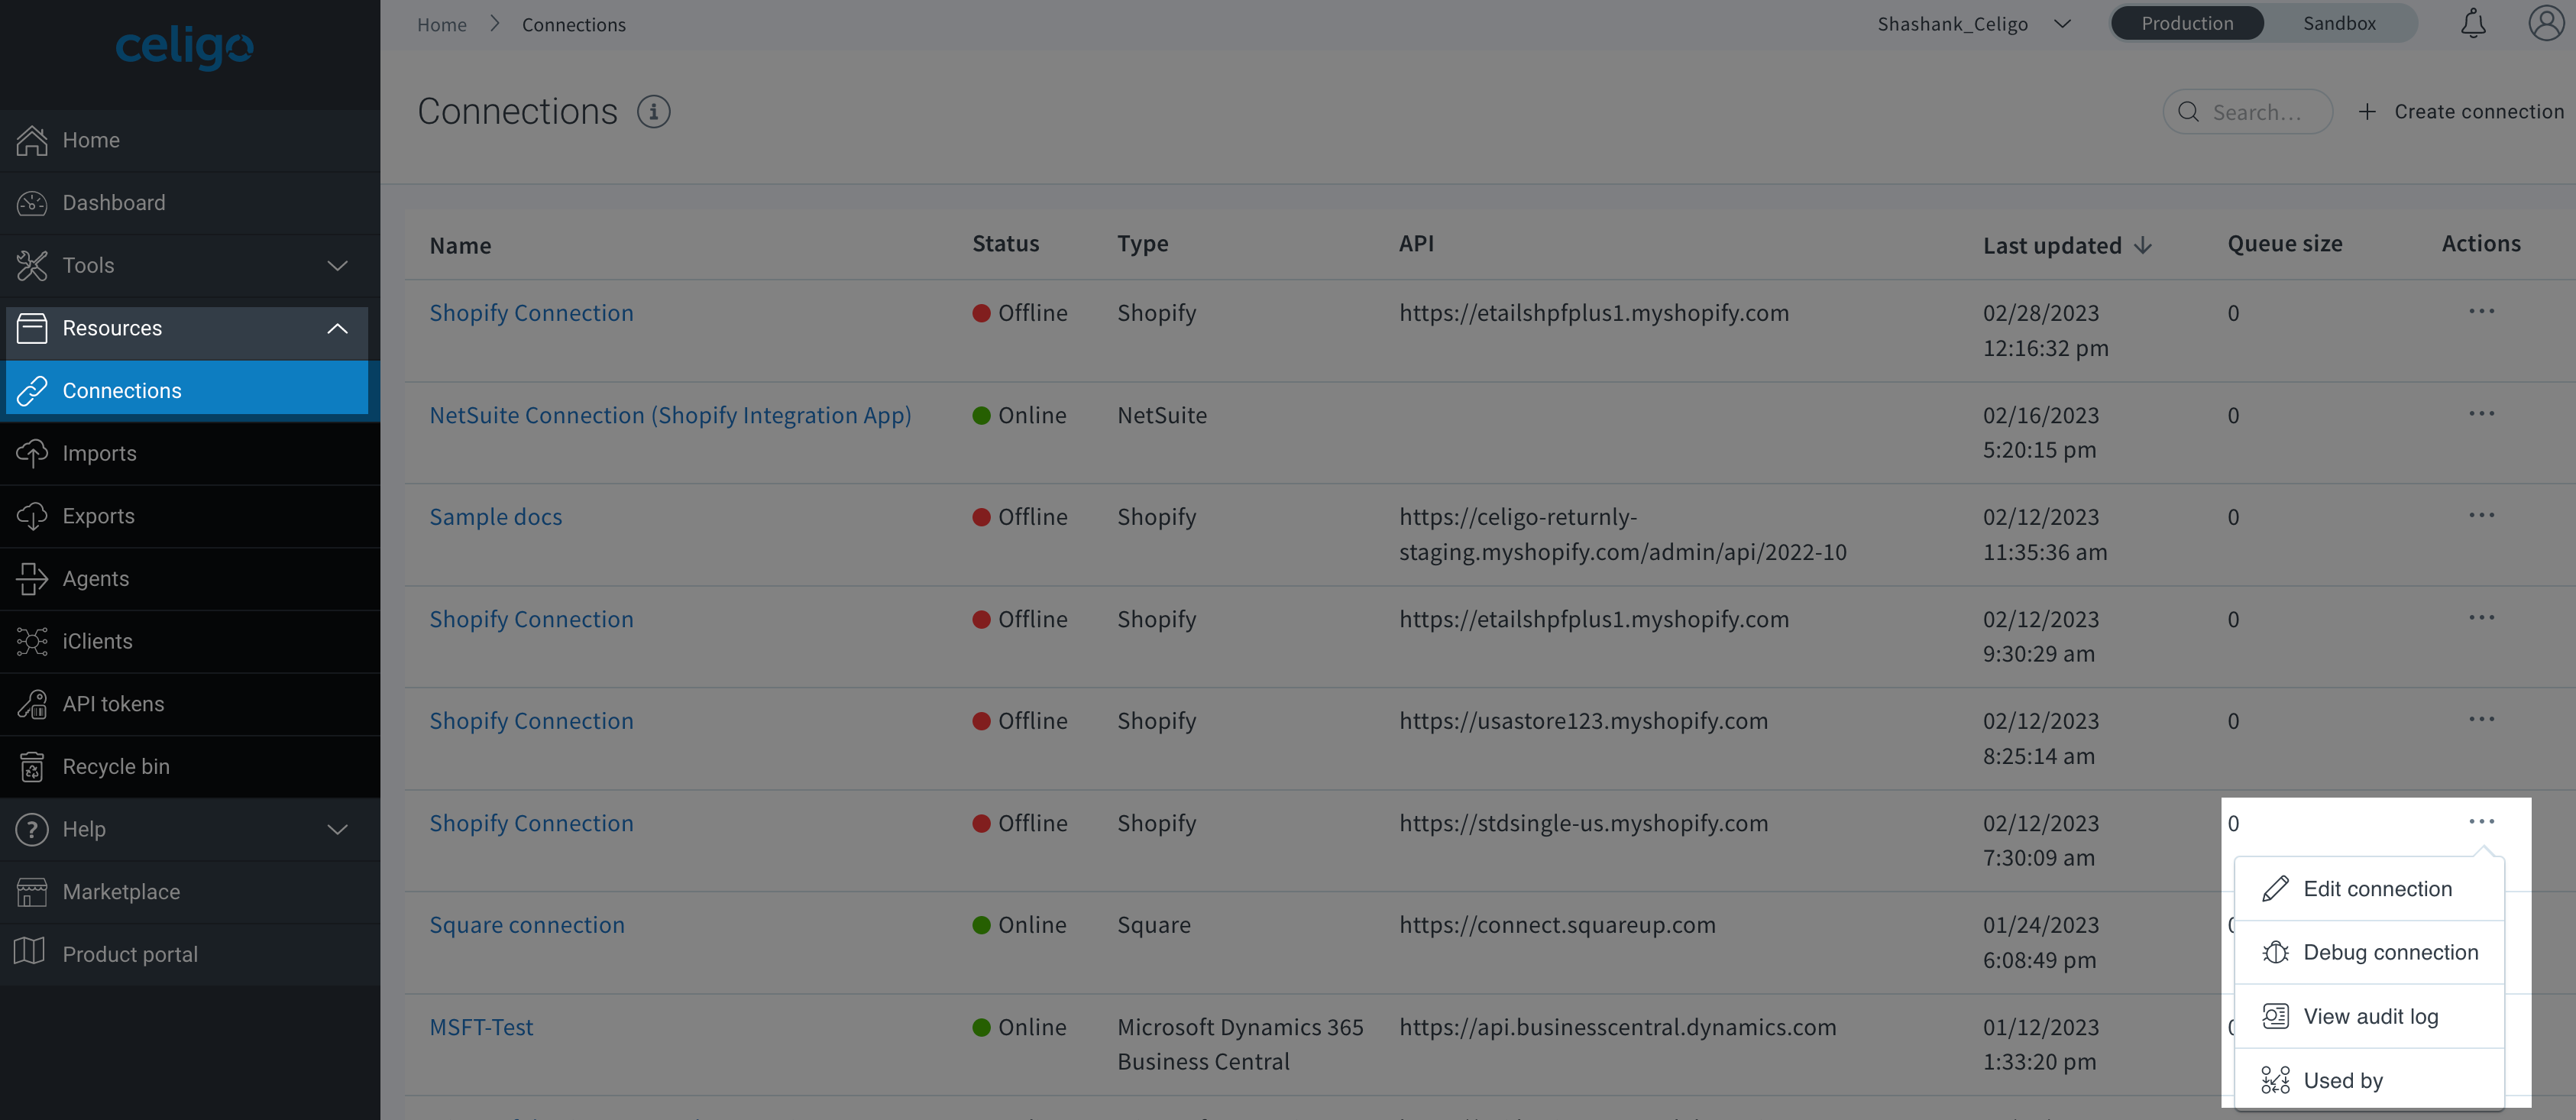This screenshot has height=1120, width=2576.
Task: Click the Dashboard gauge icon
Action: pos(32,203)
